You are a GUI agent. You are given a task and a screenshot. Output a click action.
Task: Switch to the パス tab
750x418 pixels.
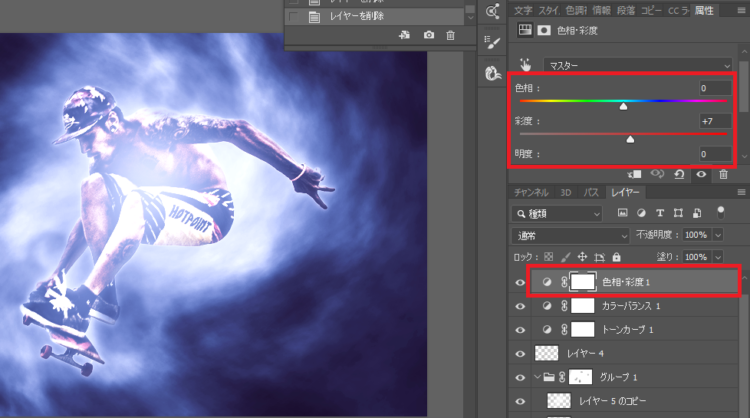click(x=591, y=192)
